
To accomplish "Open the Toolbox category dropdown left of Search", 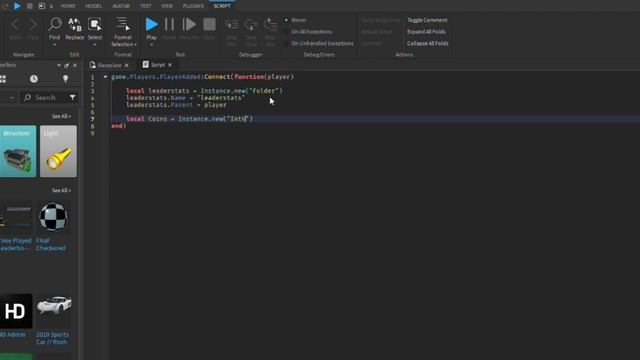I will point(12,98).
